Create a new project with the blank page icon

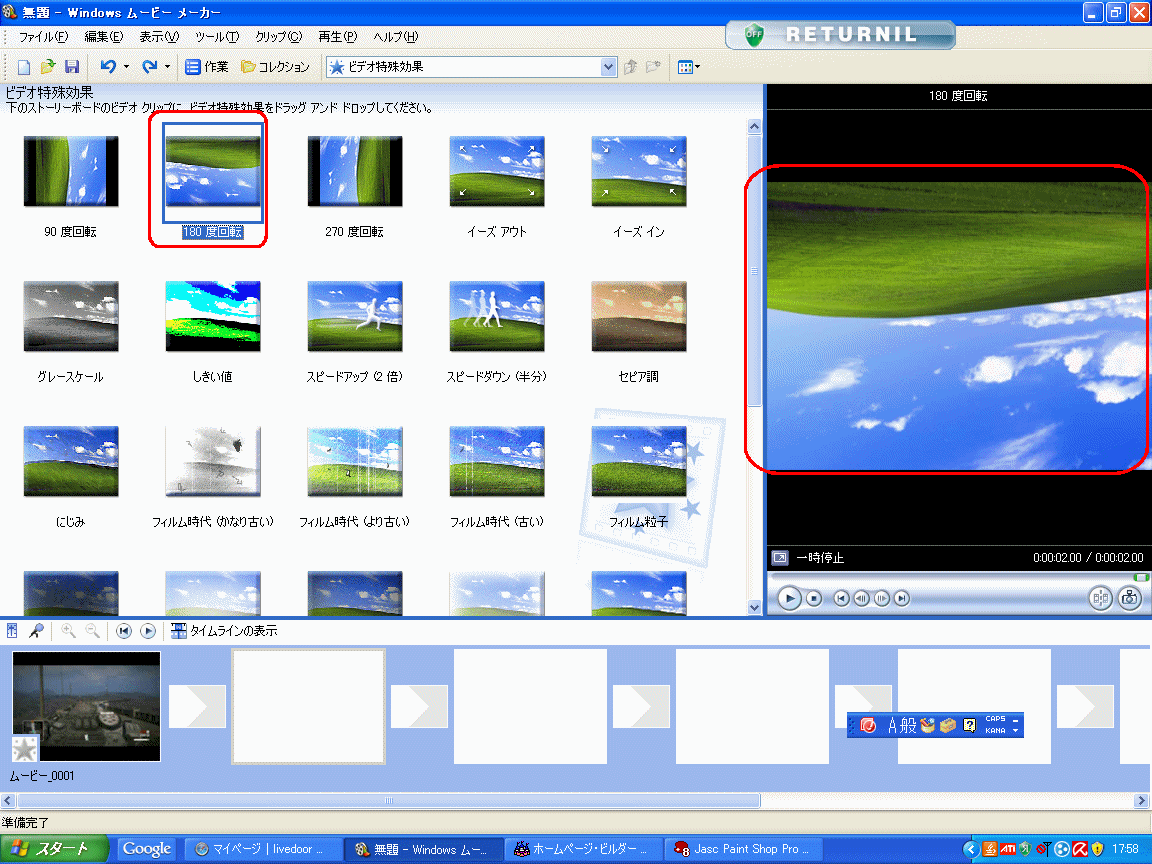coord(24,67)
